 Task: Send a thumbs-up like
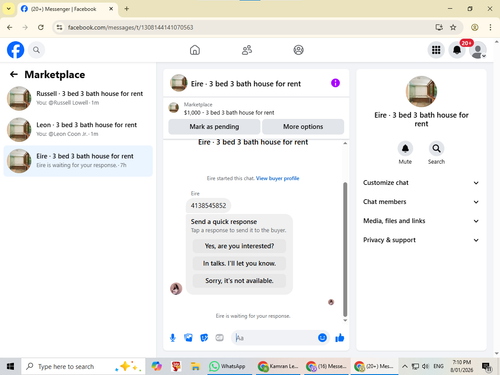tap(340, 338)
